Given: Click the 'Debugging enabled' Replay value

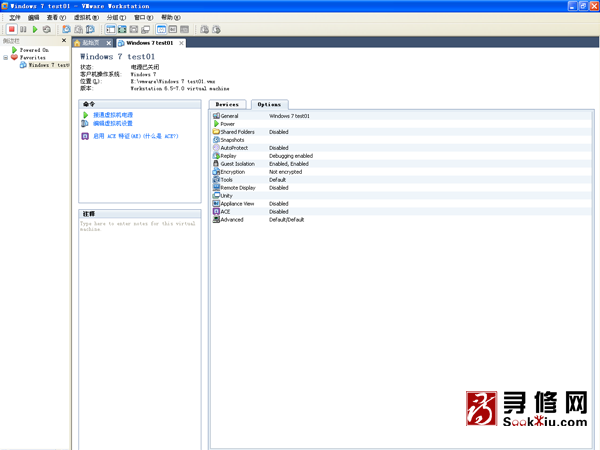Looking at the screenshot, I should click(291, 156).
